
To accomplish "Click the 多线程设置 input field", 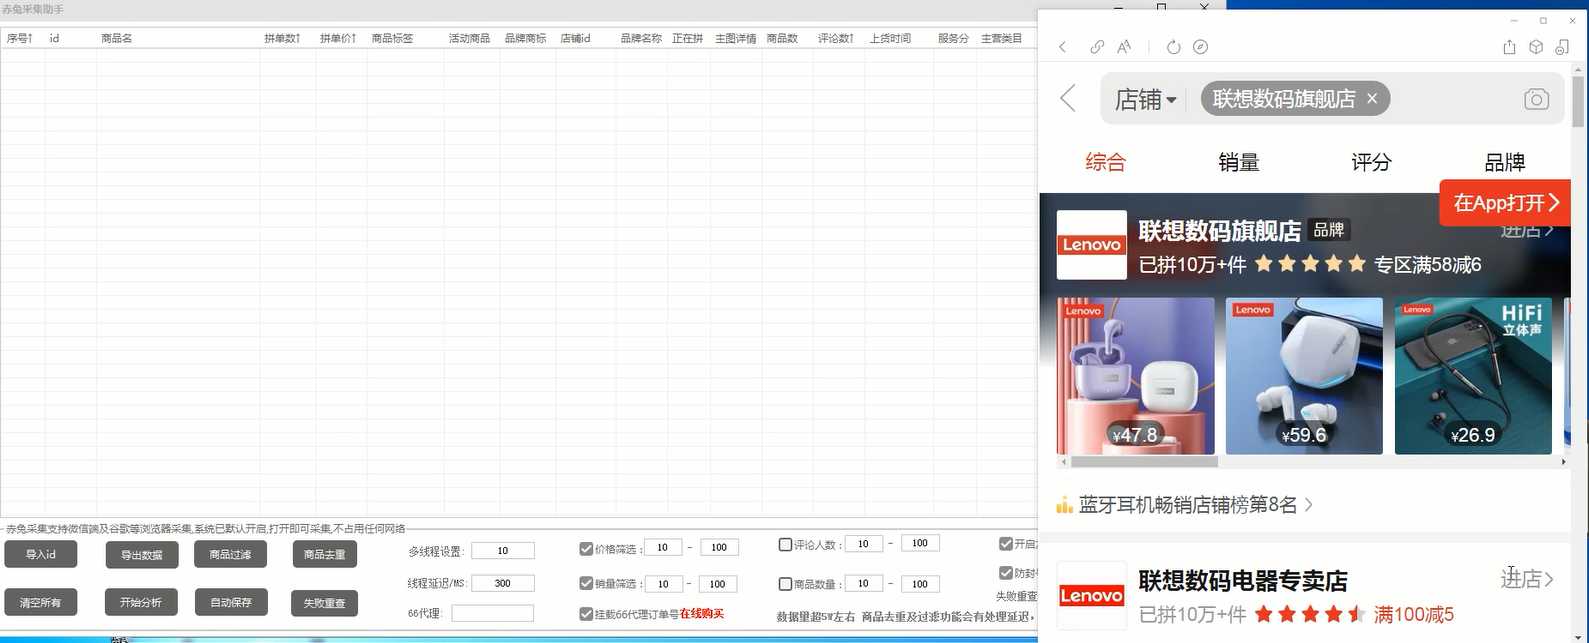I will point(503,551).
